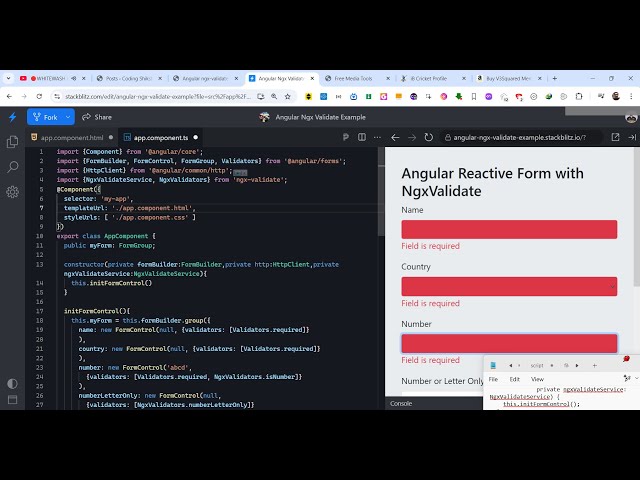This screenshot has width=640, height=480.
Task: Toggle the split editor layout icon
Action: point(362,137)
